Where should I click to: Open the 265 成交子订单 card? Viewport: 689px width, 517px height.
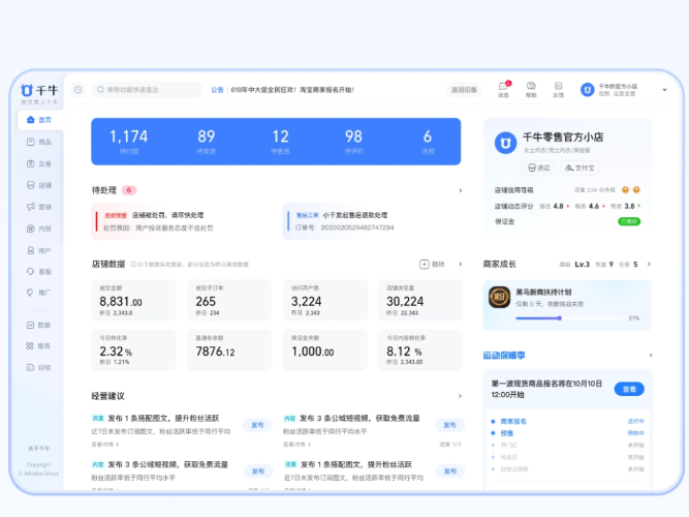(229, 300)
